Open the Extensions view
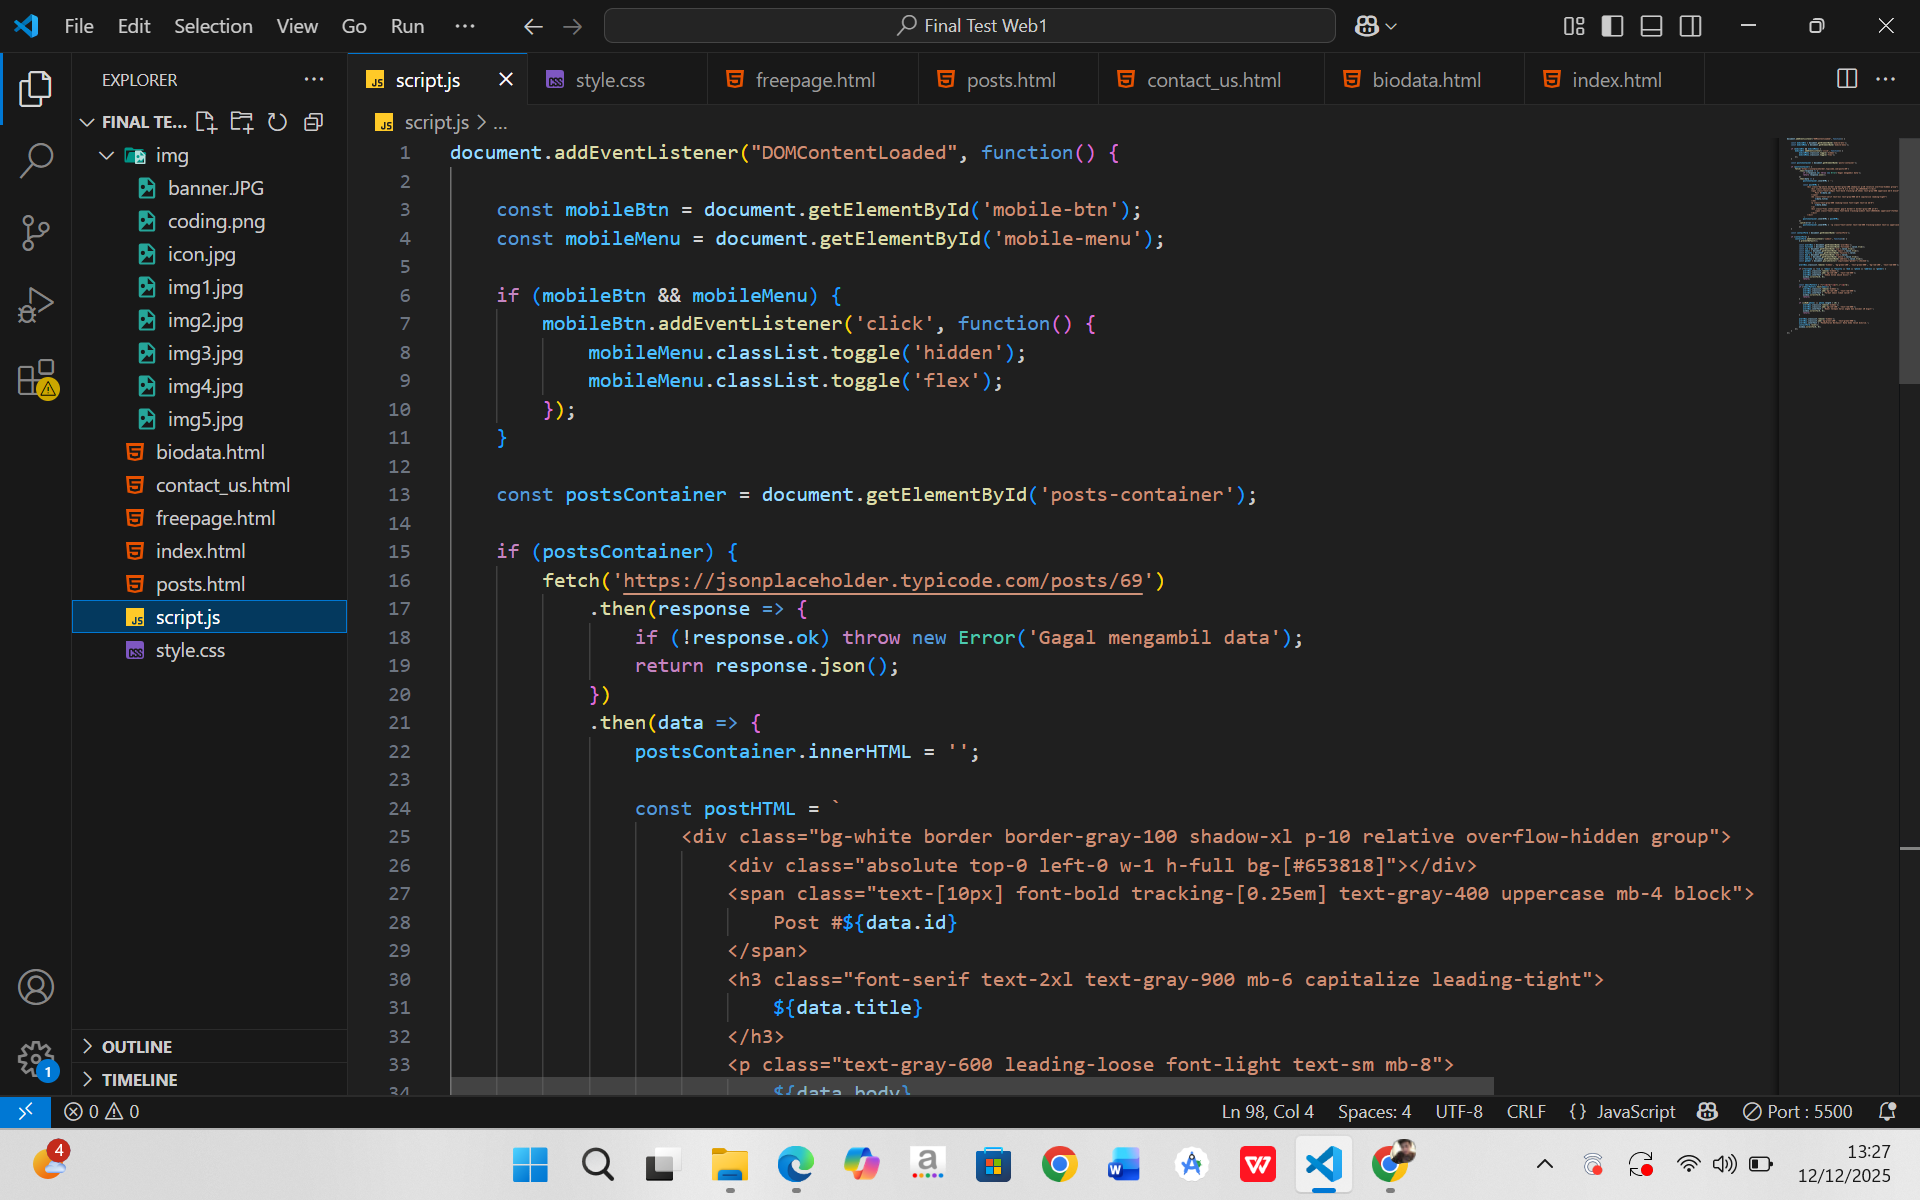1920x1200 pixels. (36, 379)
